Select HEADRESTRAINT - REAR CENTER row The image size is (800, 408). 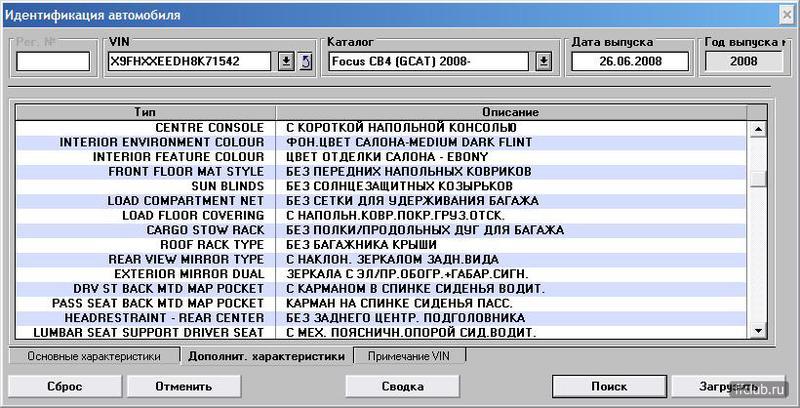[x=381, y=319]
